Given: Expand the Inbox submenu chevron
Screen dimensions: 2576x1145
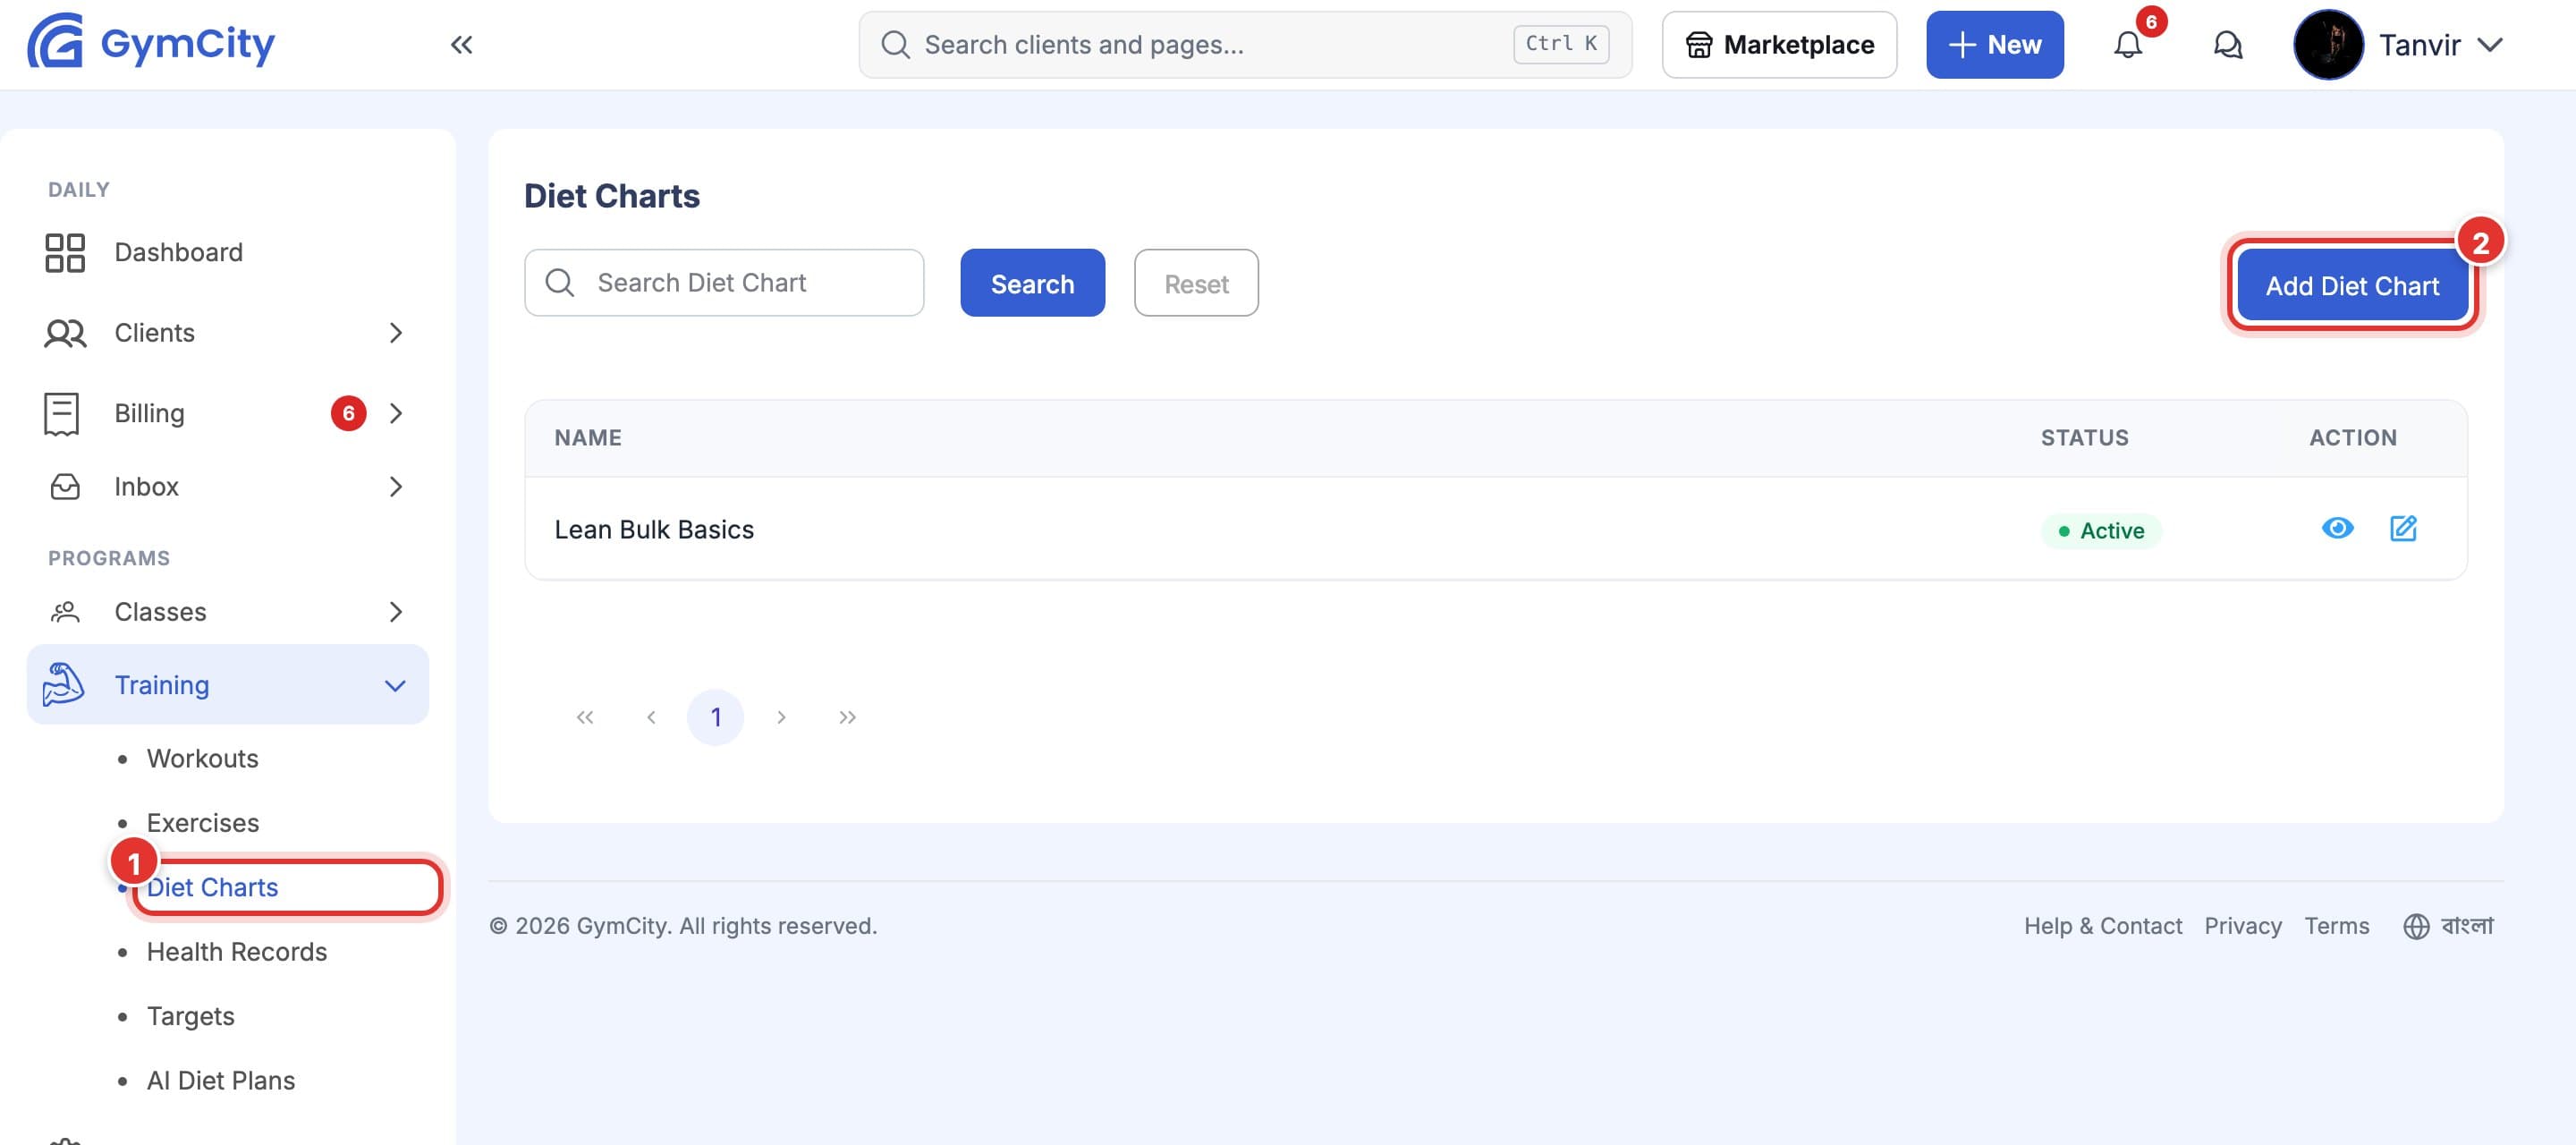Looking at the screenshot, I should pyautogui.click(x=396, y=487).
